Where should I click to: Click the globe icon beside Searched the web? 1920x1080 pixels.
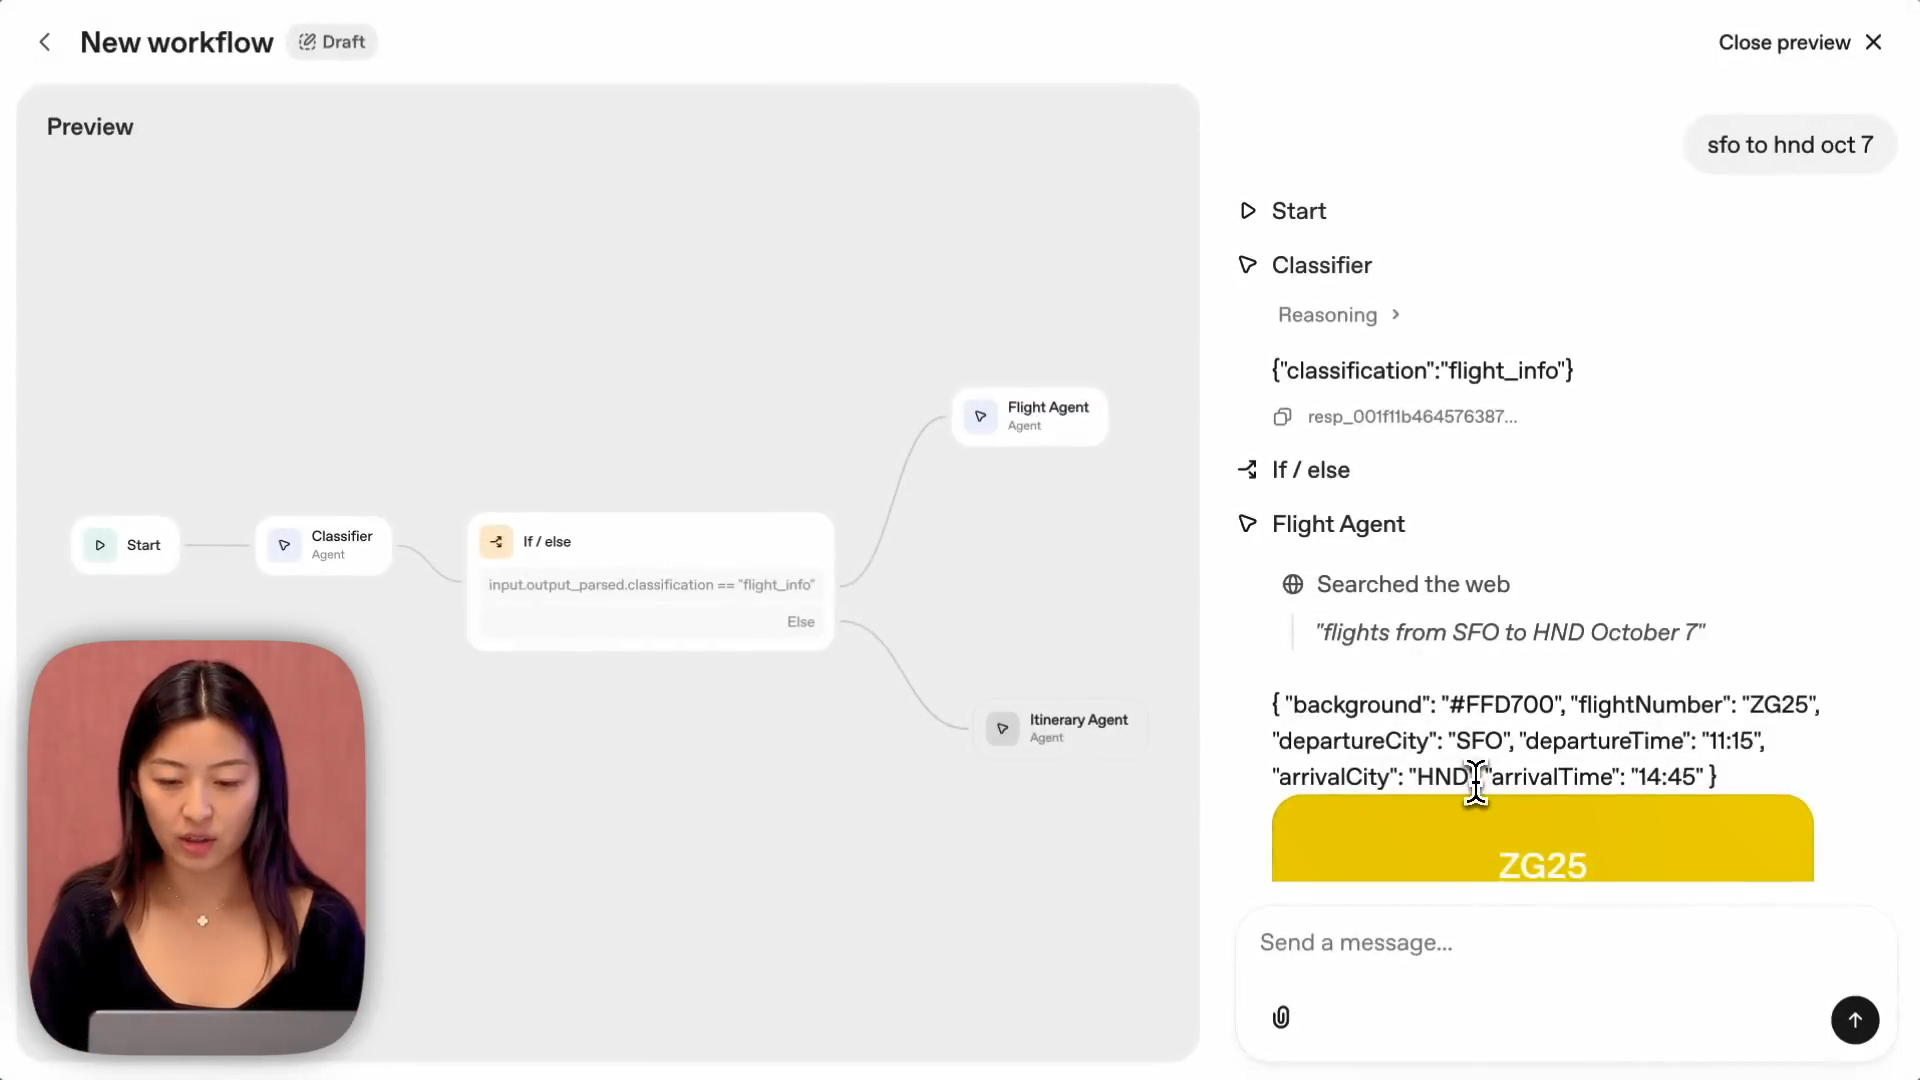pos(1292,584)
